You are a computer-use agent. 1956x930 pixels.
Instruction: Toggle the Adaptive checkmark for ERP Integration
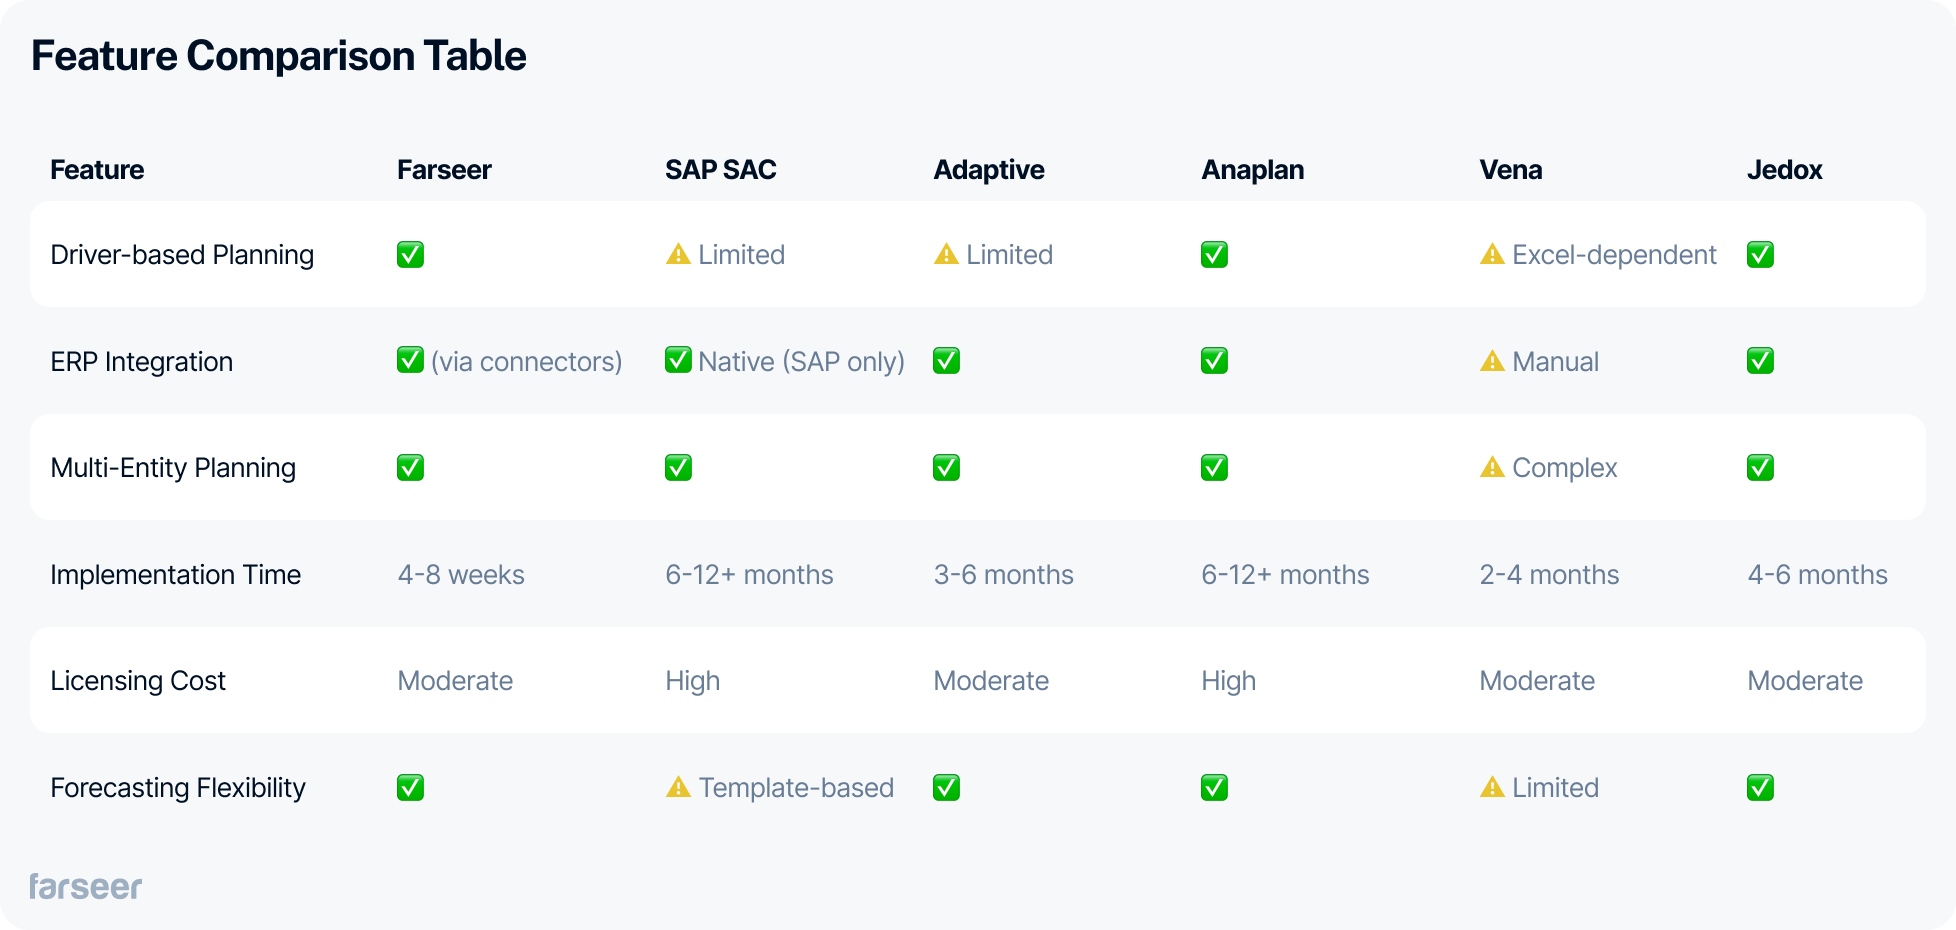(x=945, y=361)
